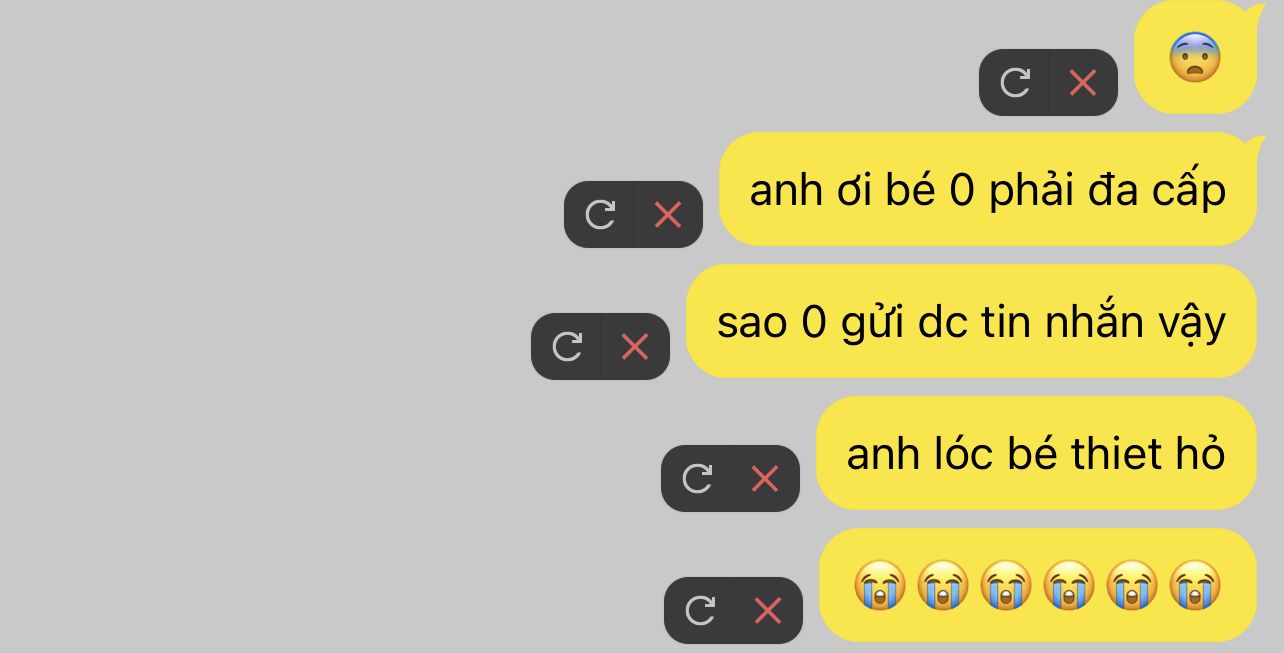The height and width of the screenshot is (653, 1284).
Task: Tap the fearful face emoji itself
Action: (1195, 57)
